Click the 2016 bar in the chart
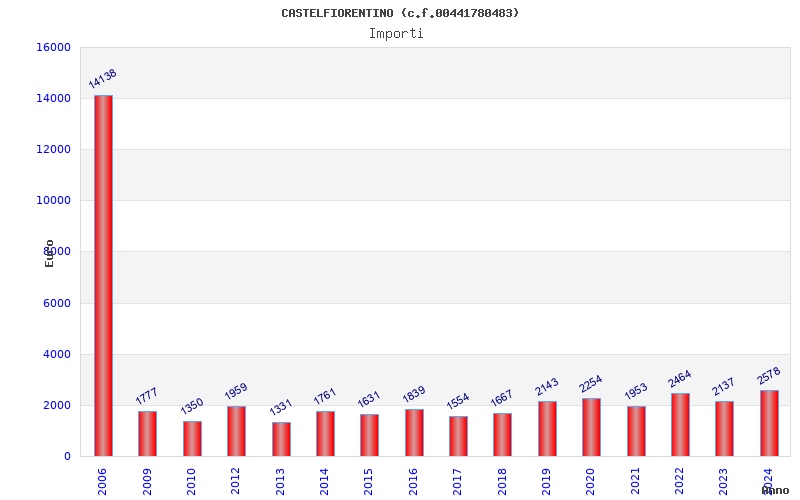800x500 pixels. point(414,433)
